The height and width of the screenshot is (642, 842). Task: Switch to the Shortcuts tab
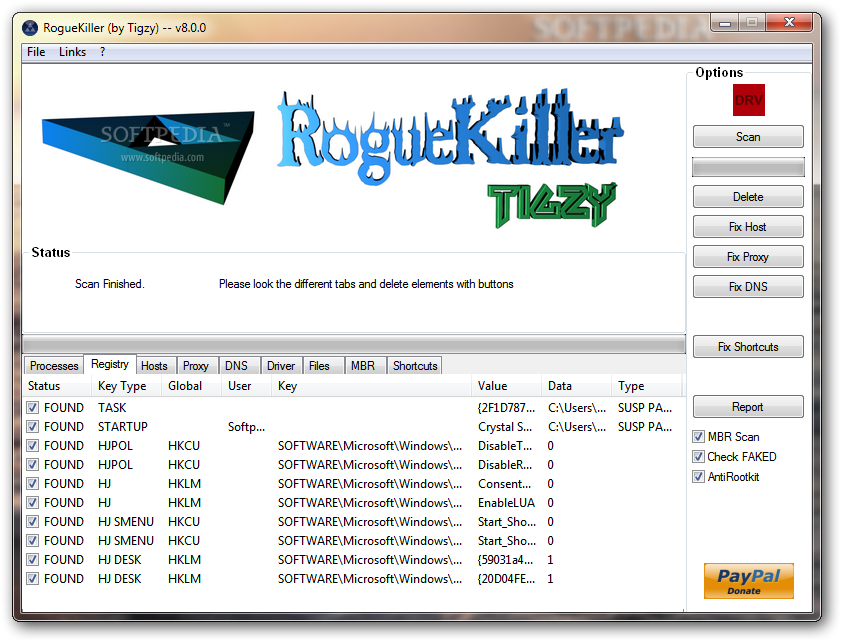coord(415,366)
